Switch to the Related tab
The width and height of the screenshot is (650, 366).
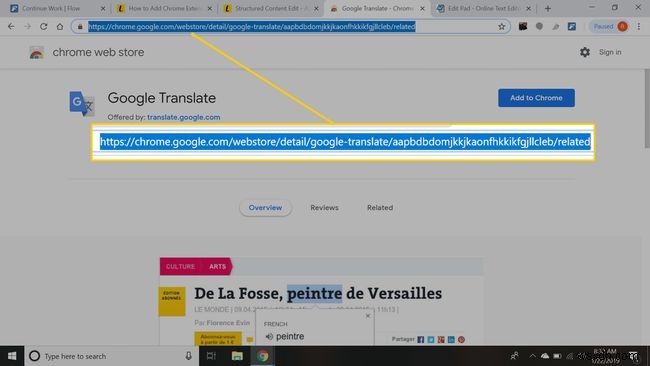click(380, 208)
